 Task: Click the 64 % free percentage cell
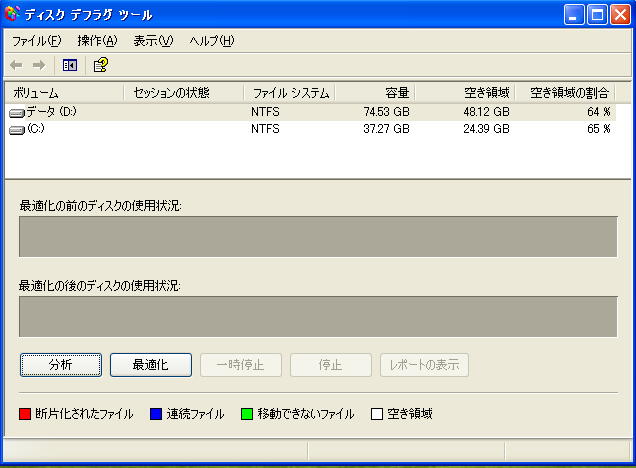click(x=599, y=112)
